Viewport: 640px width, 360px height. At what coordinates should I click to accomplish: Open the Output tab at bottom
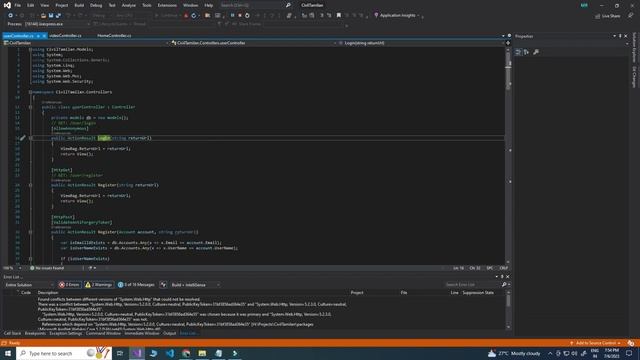tap(169, 333)
